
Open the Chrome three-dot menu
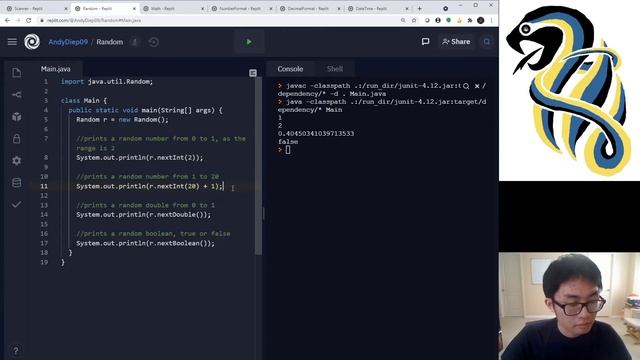click(491, 20)
